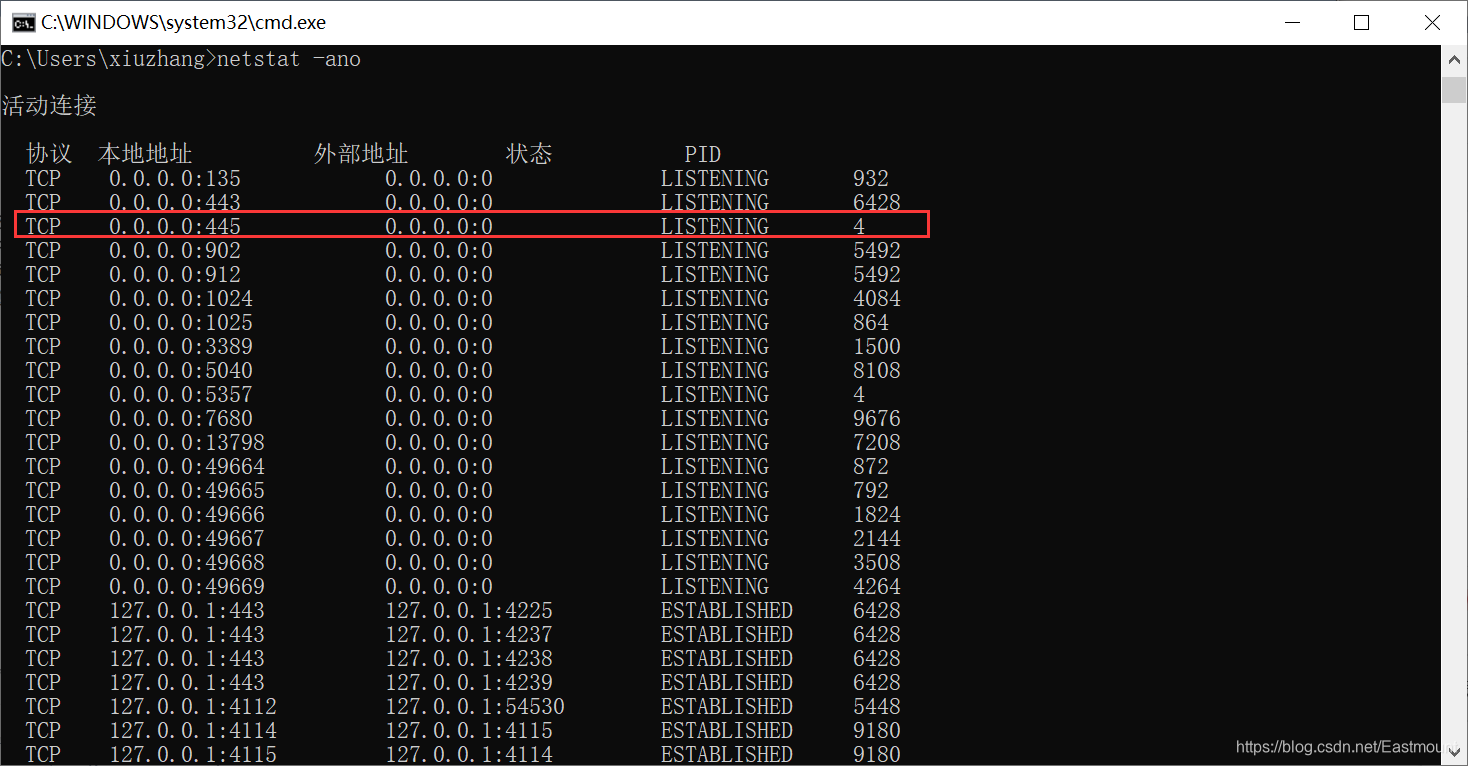Click PID value 864
This screenshot has height=766, width=1468.
tap(871, 323)
